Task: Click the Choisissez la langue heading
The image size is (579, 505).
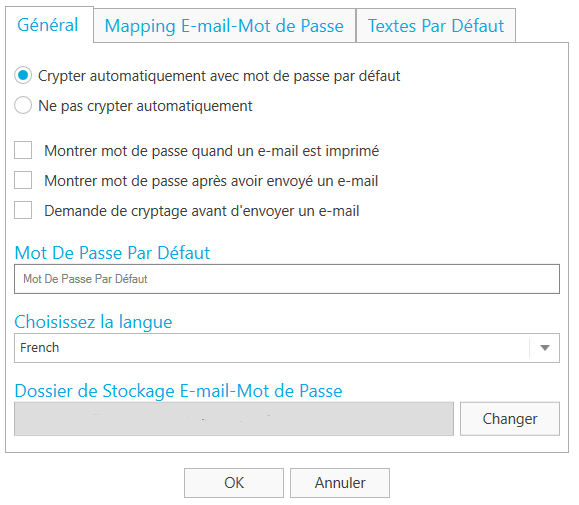Action: tap(93, 322)
